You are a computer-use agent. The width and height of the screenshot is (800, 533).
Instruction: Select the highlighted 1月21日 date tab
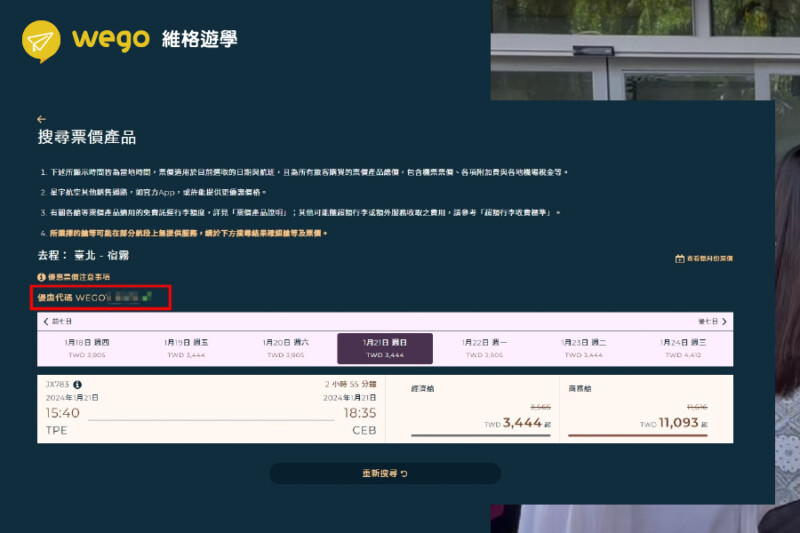[384, 348]
